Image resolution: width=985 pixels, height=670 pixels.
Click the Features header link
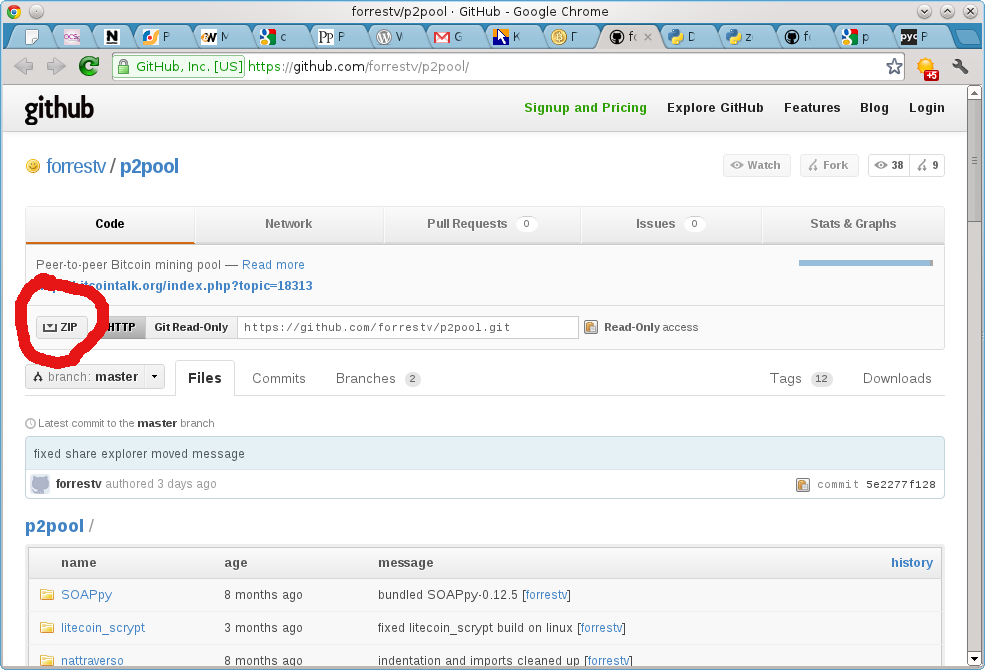[x=812, y=108]
